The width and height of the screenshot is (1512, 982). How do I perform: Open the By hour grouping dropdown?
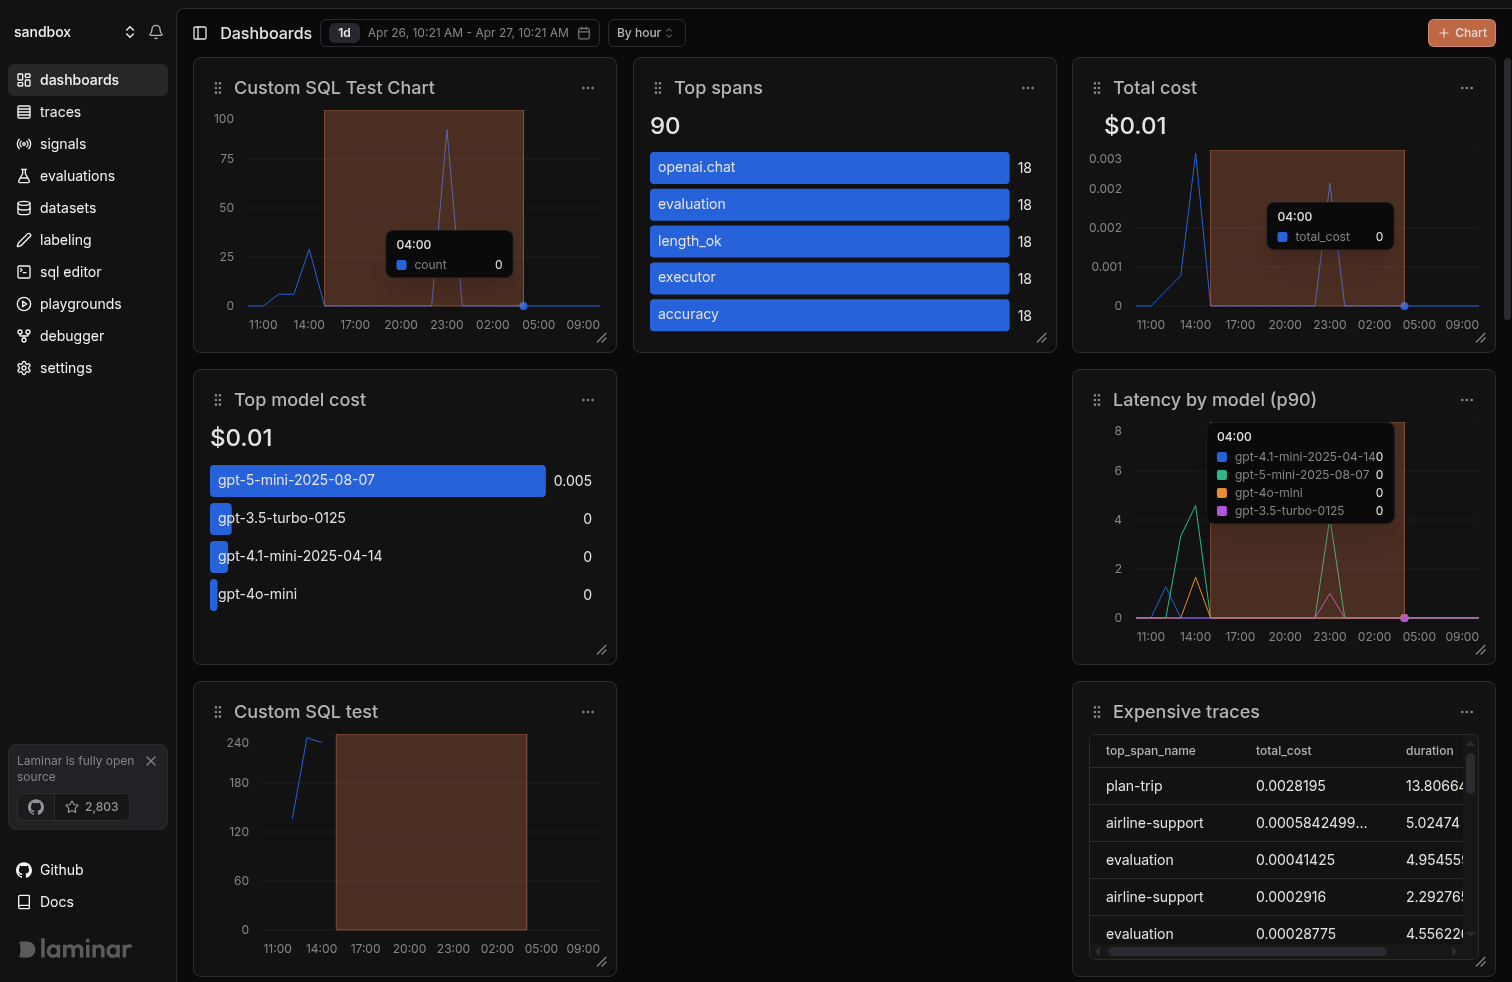pyautogui.click(x=646, y=33)
